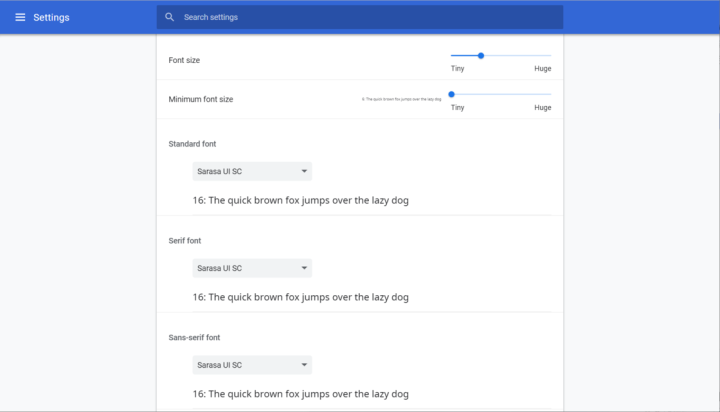The image size is (720, 412).
Task: Open the Serif font dropdown
Action: (x=252, y=268)
